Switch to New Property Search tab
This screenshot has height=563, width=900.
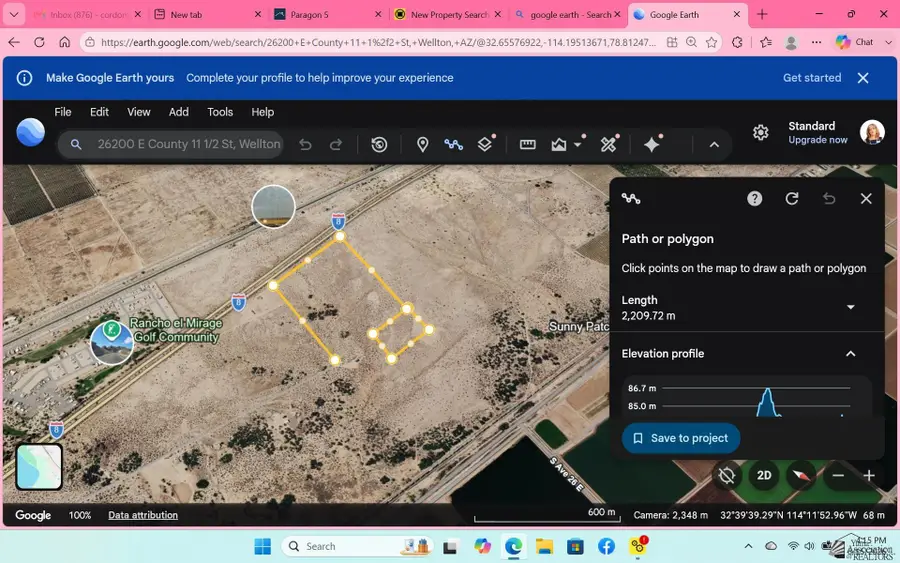click(447, 14)
